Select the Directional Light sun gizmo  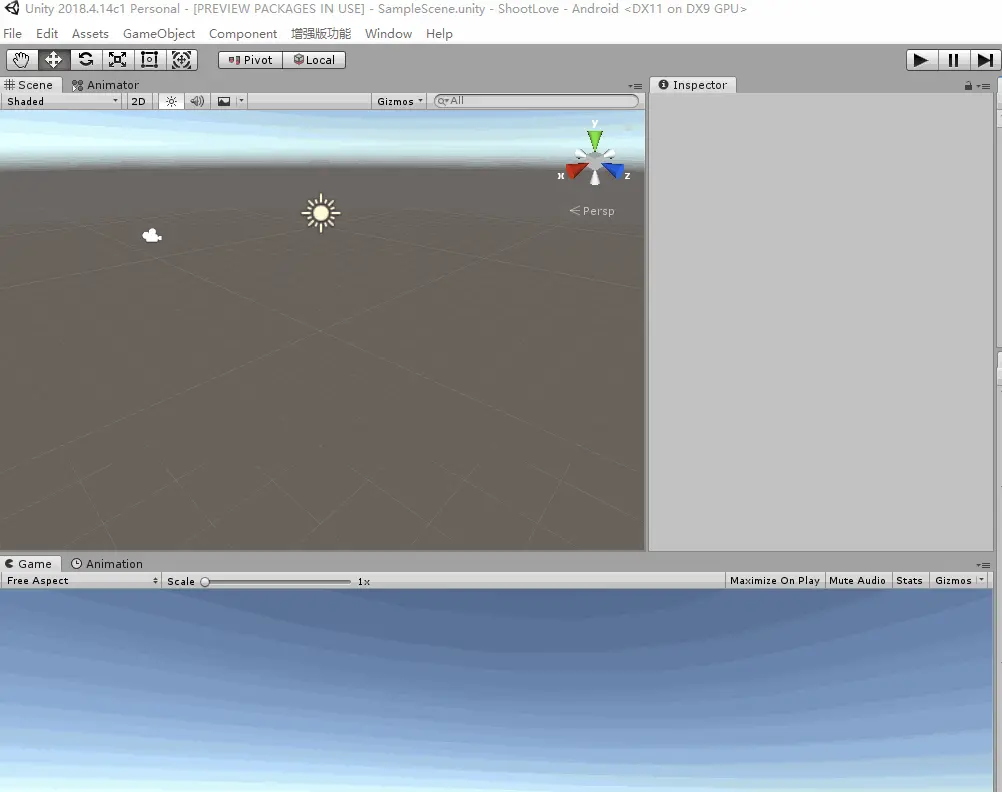321,214
